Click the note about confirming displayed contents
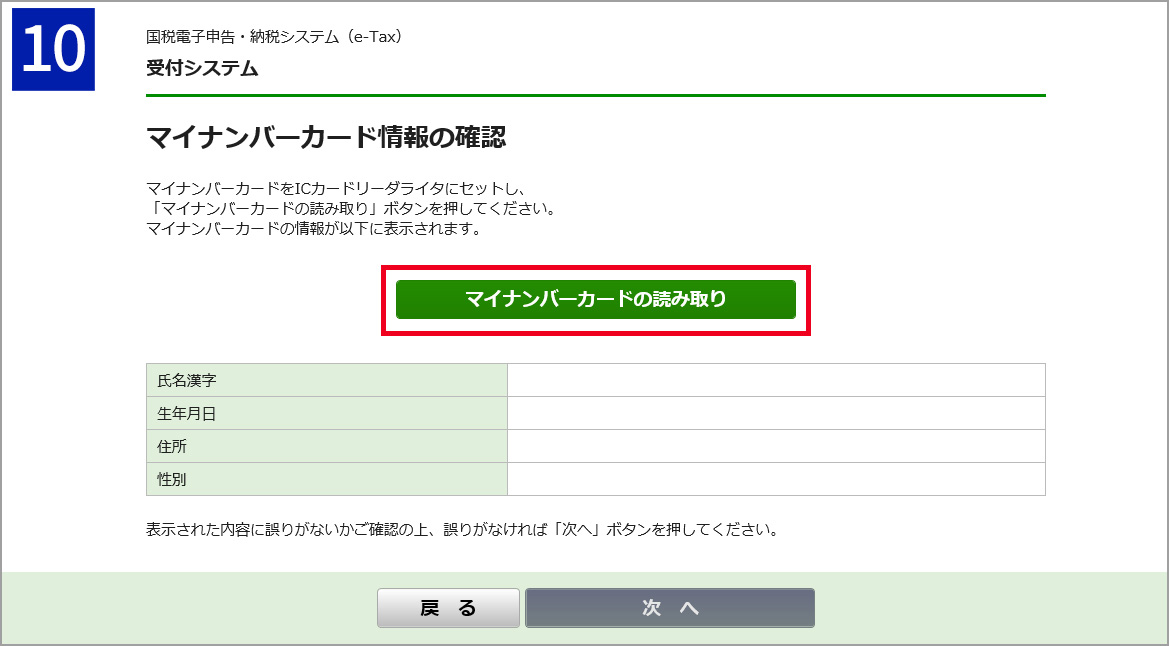The width and height of the screenshot is (1169, 646). (x=462, y=530)
